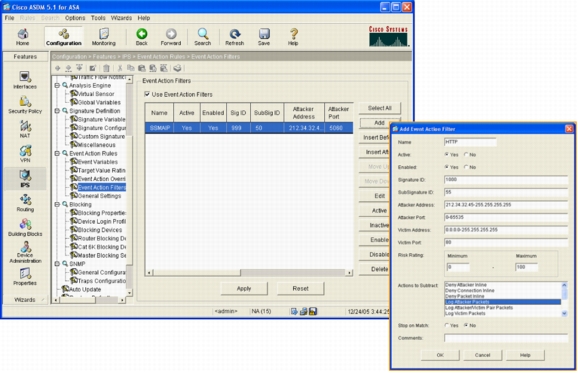Click Cancel in Add Event Action Filter

pos(483,355)
